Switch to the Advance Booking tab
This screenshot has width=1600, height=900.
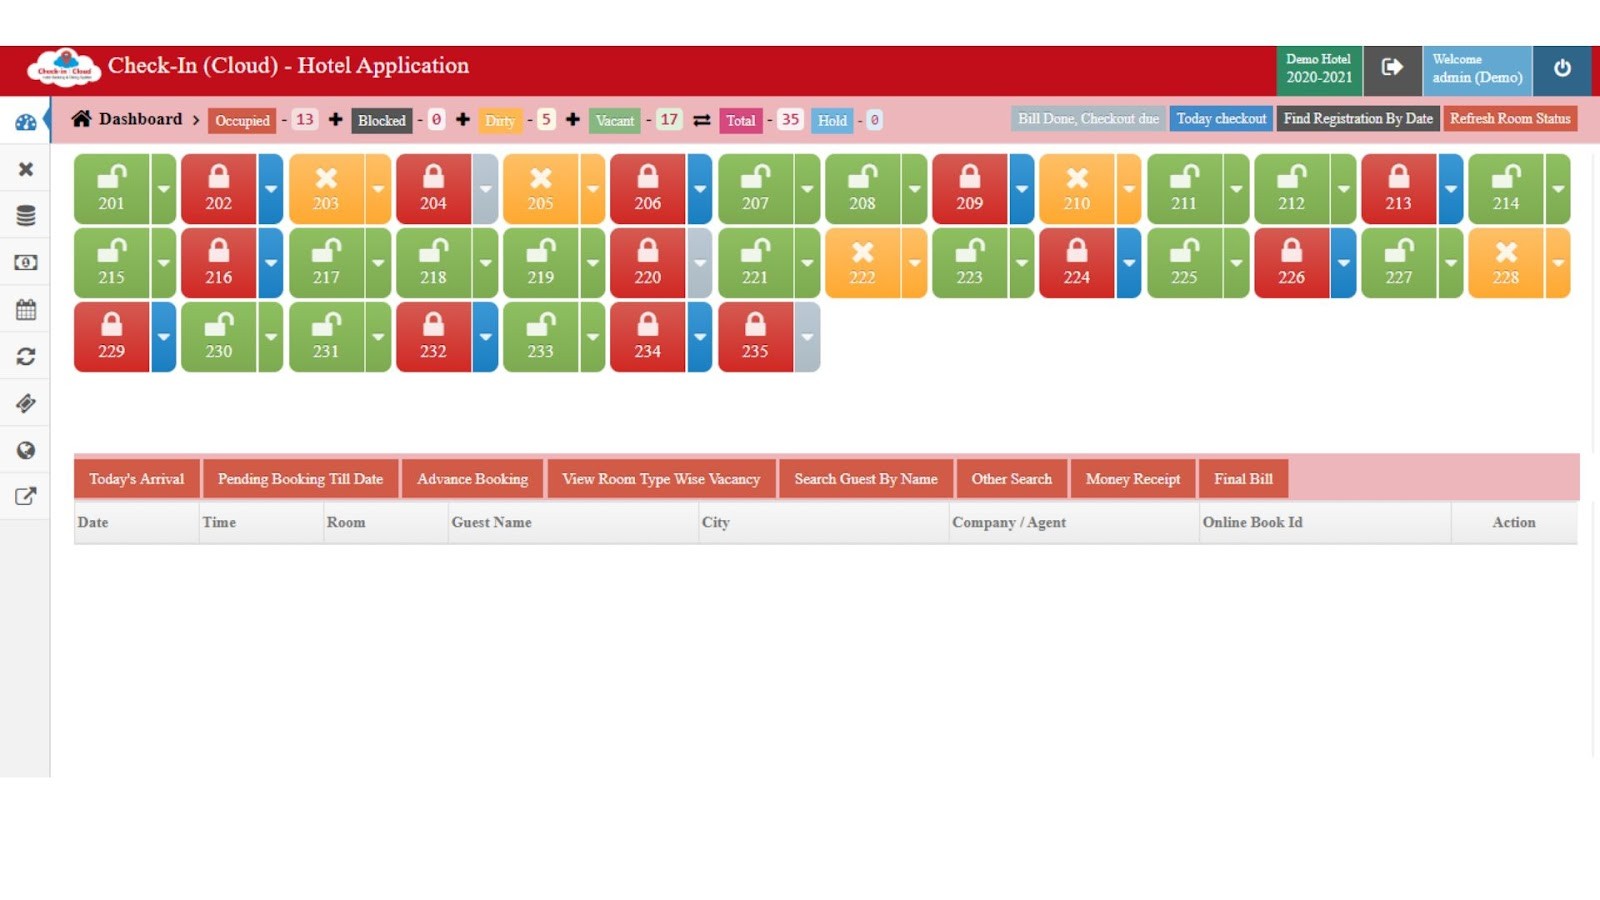tap(471, 478)
